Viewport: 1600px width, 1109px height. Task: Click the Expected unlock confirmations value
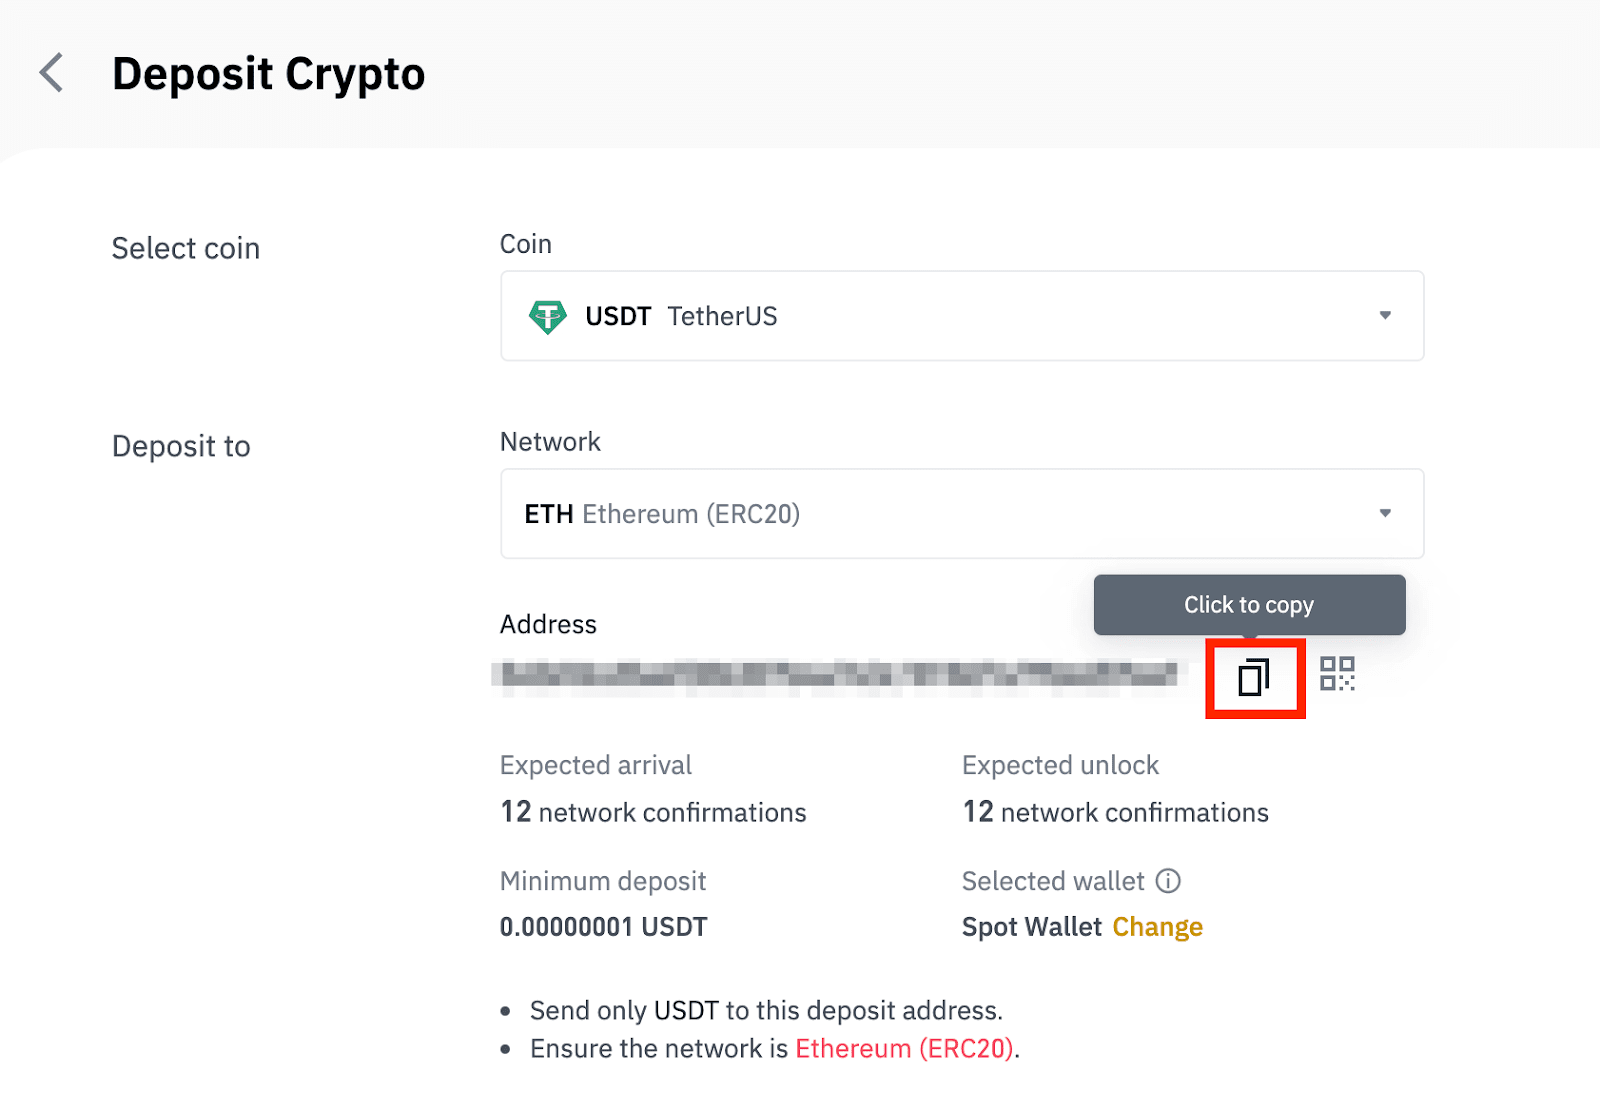click(1115, 812)
